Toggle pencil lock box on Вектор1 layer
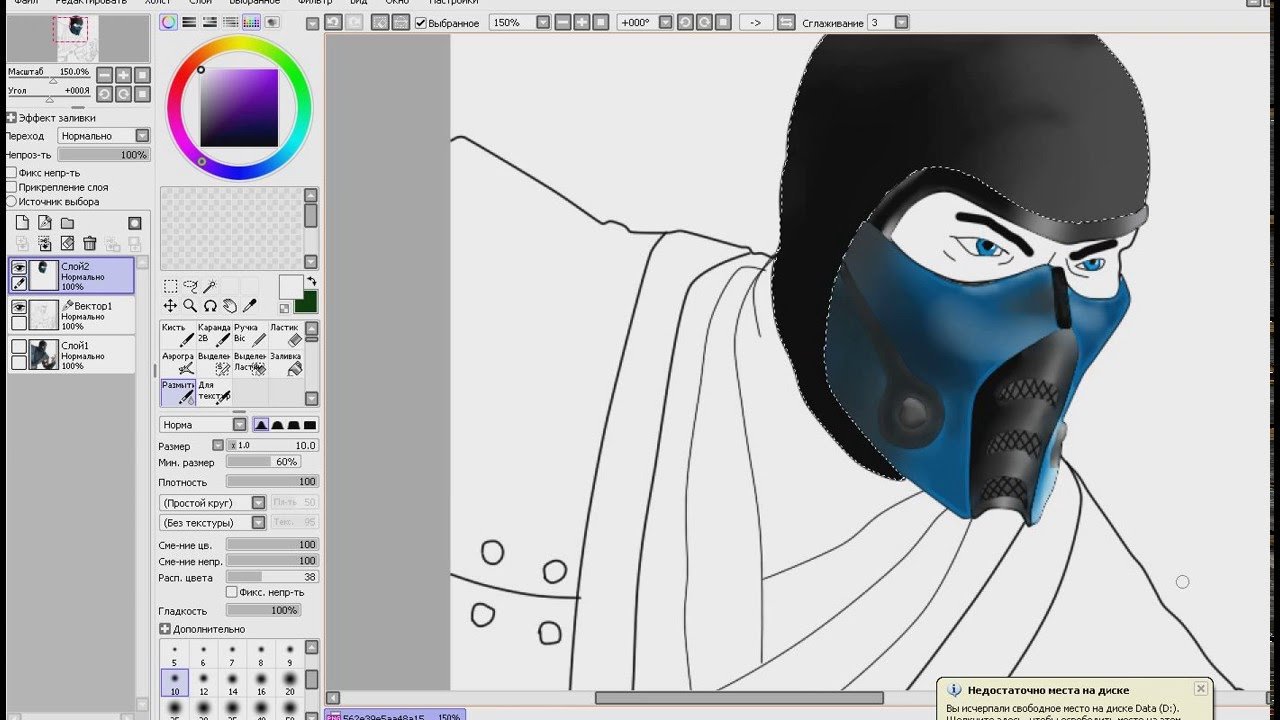Image resolution: width=1280 pixels, height=720 pixels. (x=18, y=323)
